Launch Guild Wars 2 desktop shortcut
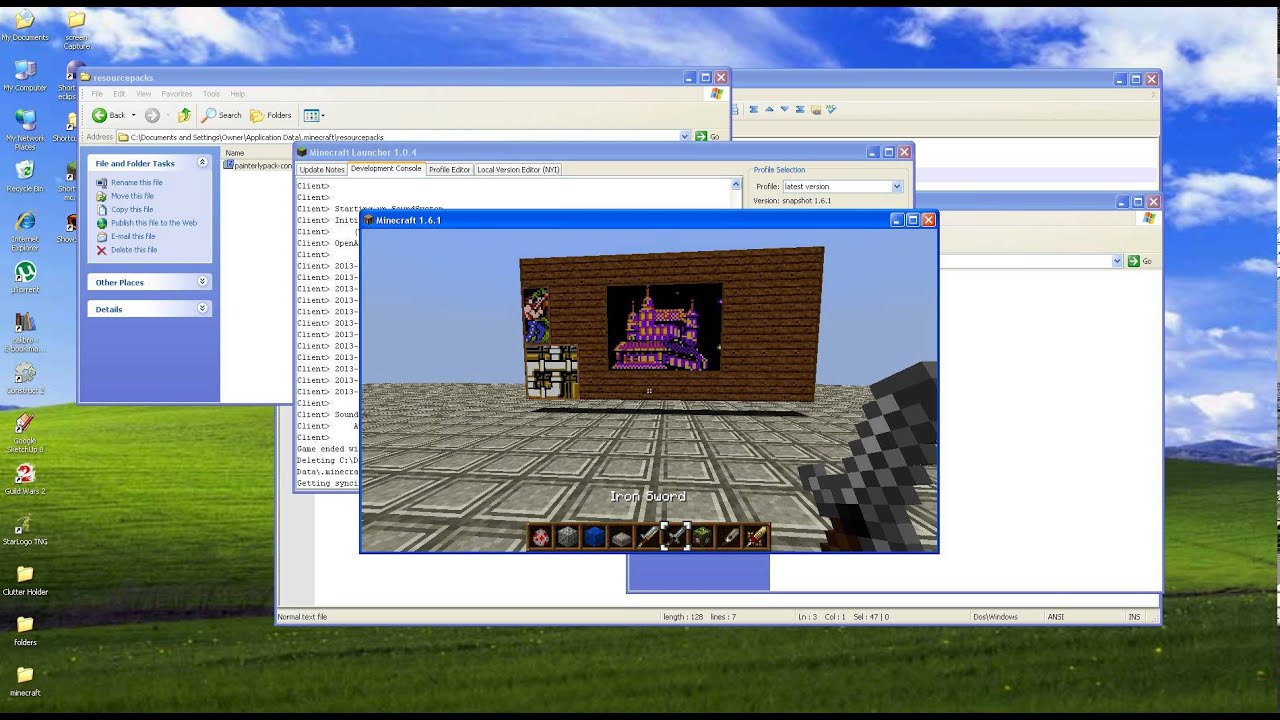 point(25,478)
